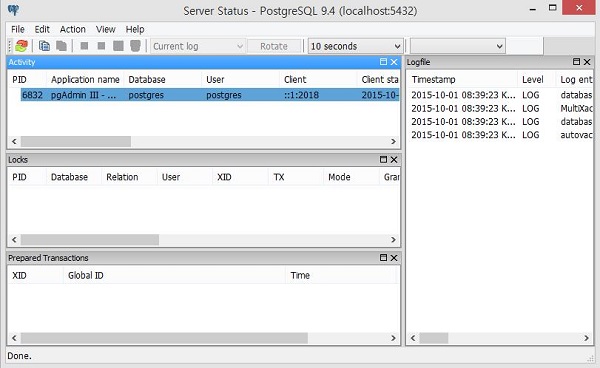The image size is (600, 368).
Task: Click the Activity panel horizontal scrollbar thumb
Action: (76, 142)
